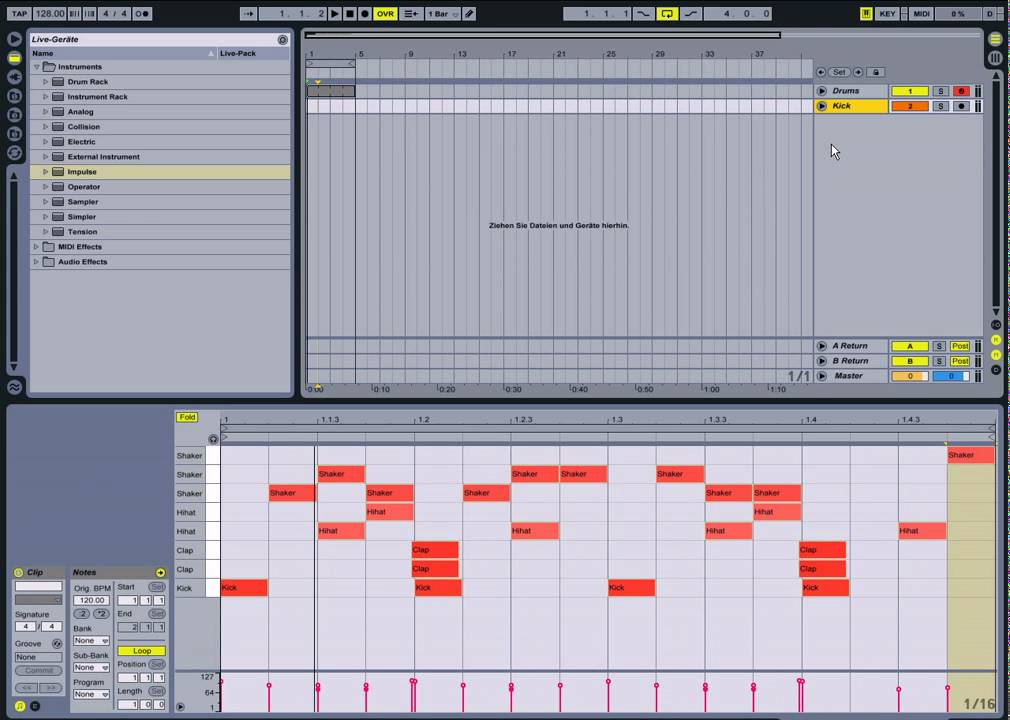The height and width of the screenshot is (720, 1010).
Task: Toggle the computer MIDI keyboard icon
Action: [x=866, y=14]
